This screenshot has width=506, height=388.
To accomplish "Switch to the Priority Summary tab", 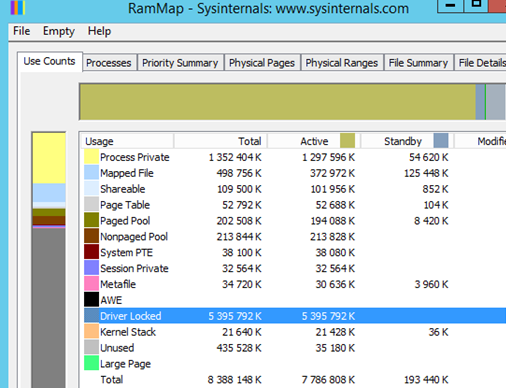I will tap(180, 63).
